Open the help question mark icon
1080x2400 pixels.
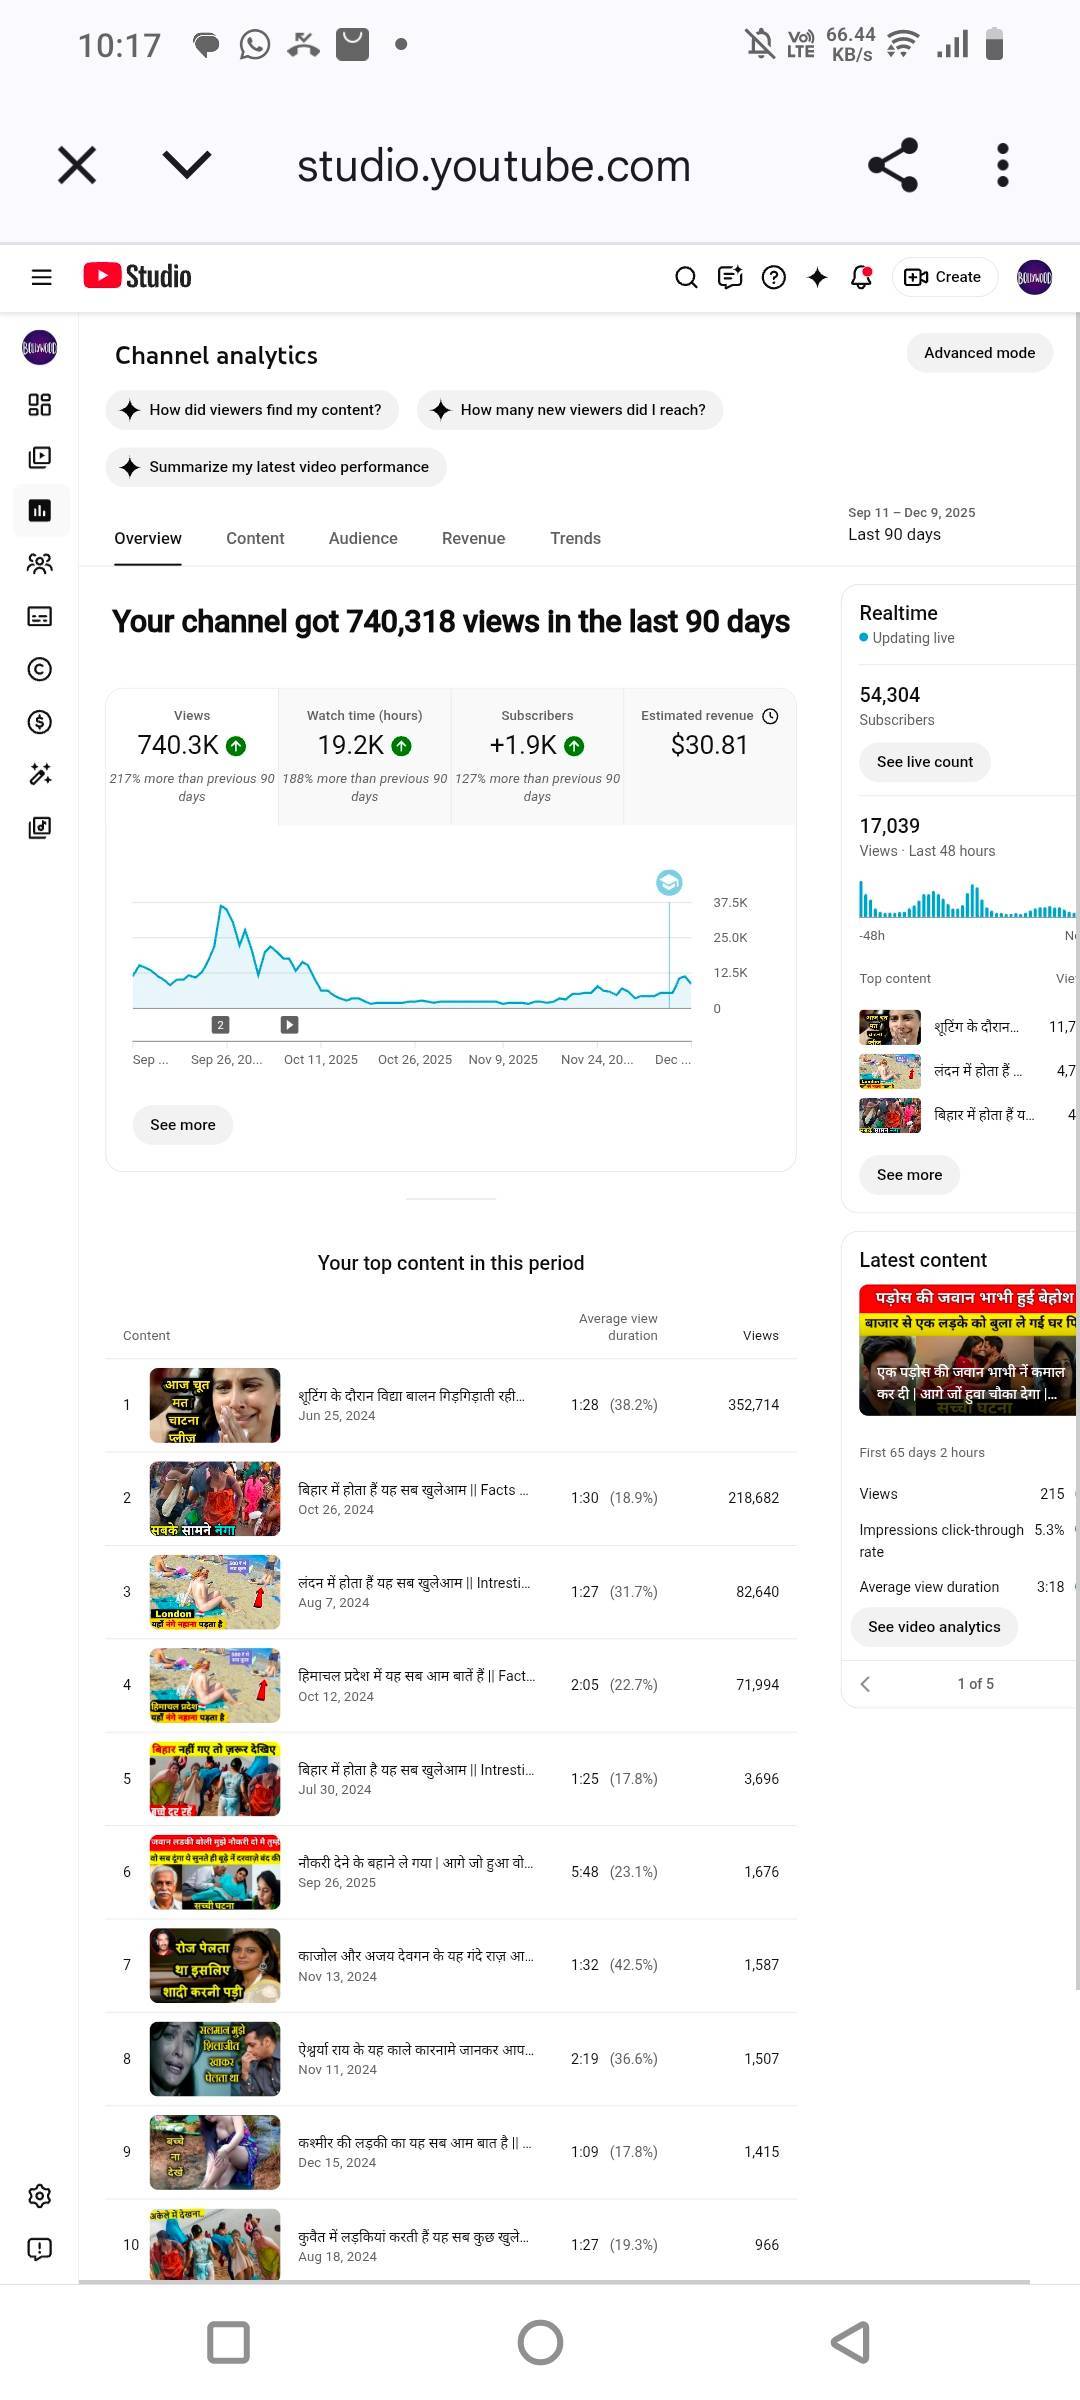tap(773, 277)
